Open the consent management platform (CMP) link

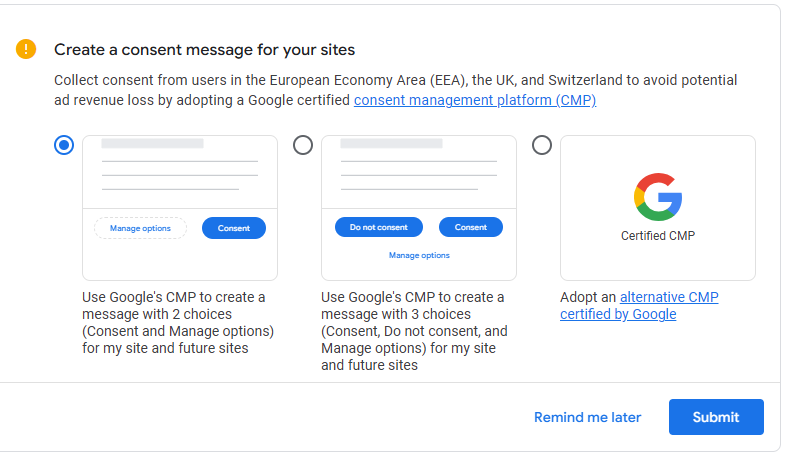[x=475, y=100]
